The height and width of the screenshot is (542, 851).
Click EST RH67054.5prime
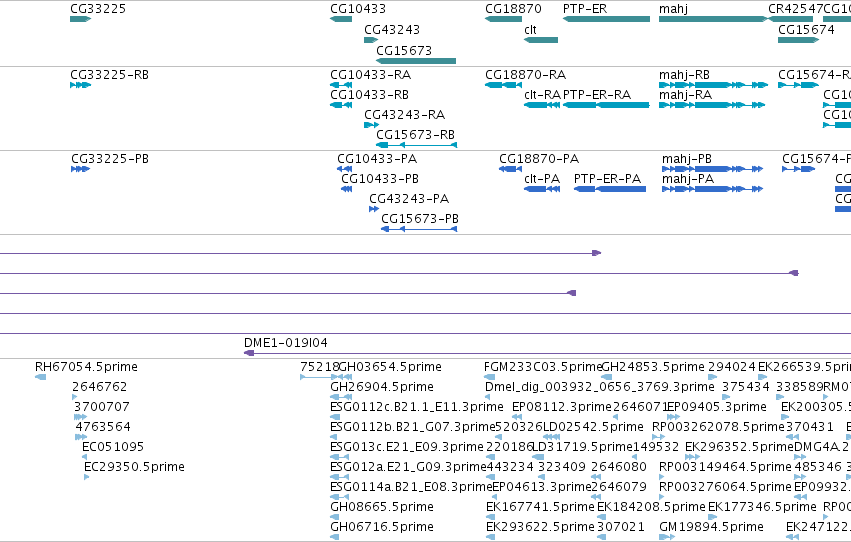(x=86, y=367)
